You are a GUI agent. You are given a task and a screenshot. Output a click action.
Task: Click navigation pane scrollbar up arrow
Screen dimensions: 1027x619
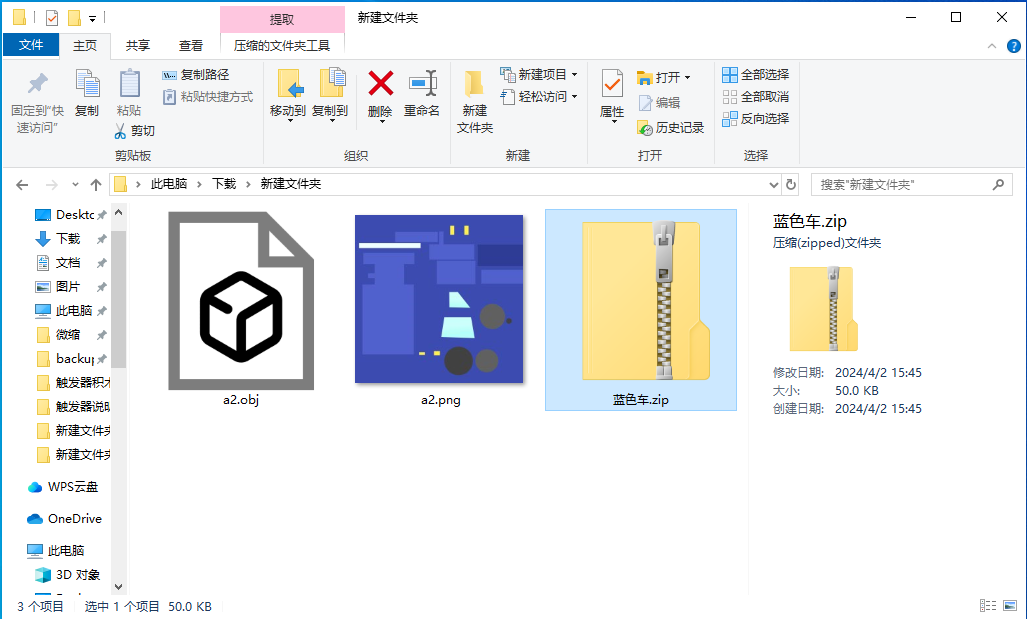click(119, 213)
